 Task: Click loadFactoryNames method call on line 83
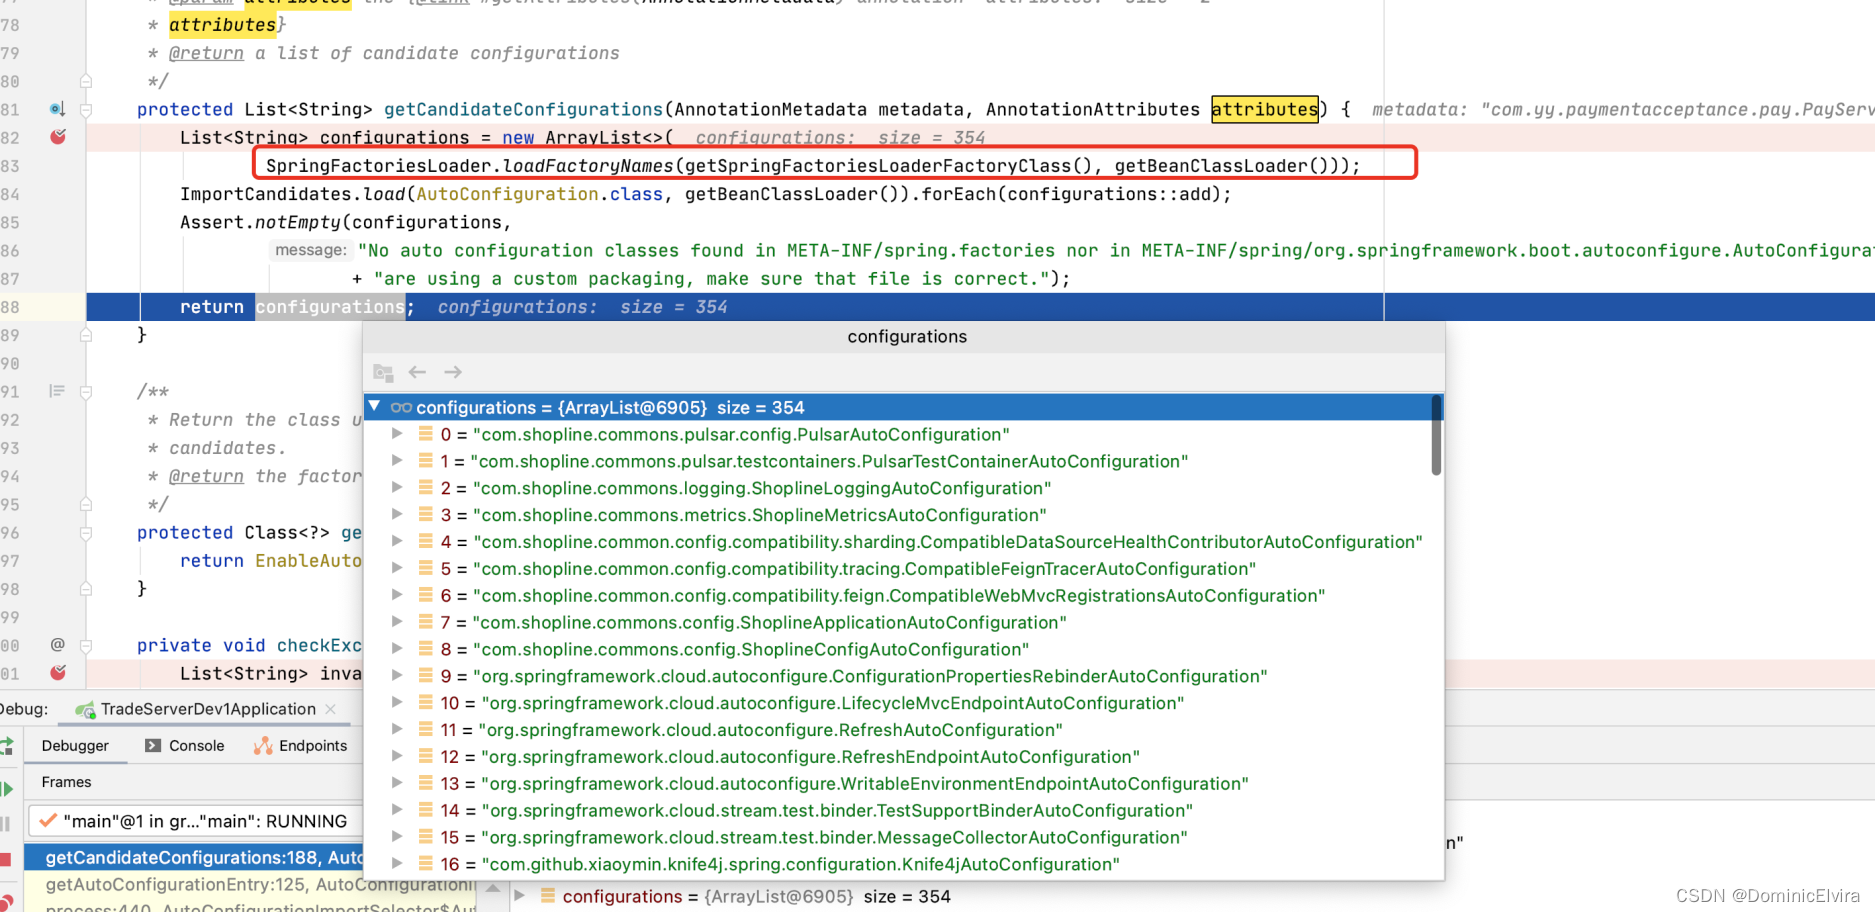click(x=588, y=166)
